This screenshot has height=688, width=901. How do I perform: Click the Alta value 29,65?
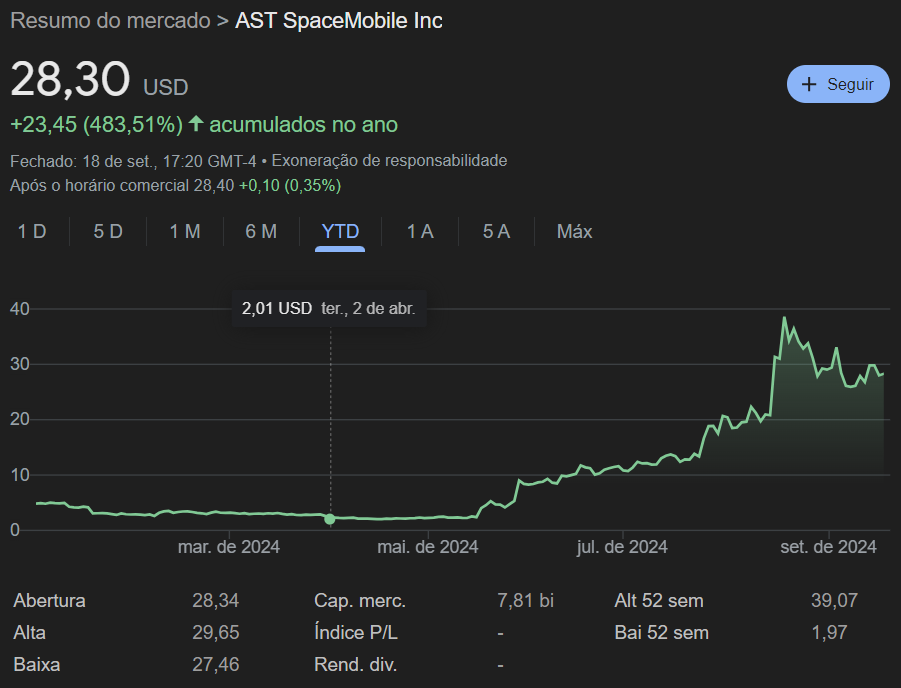[215, 633]
